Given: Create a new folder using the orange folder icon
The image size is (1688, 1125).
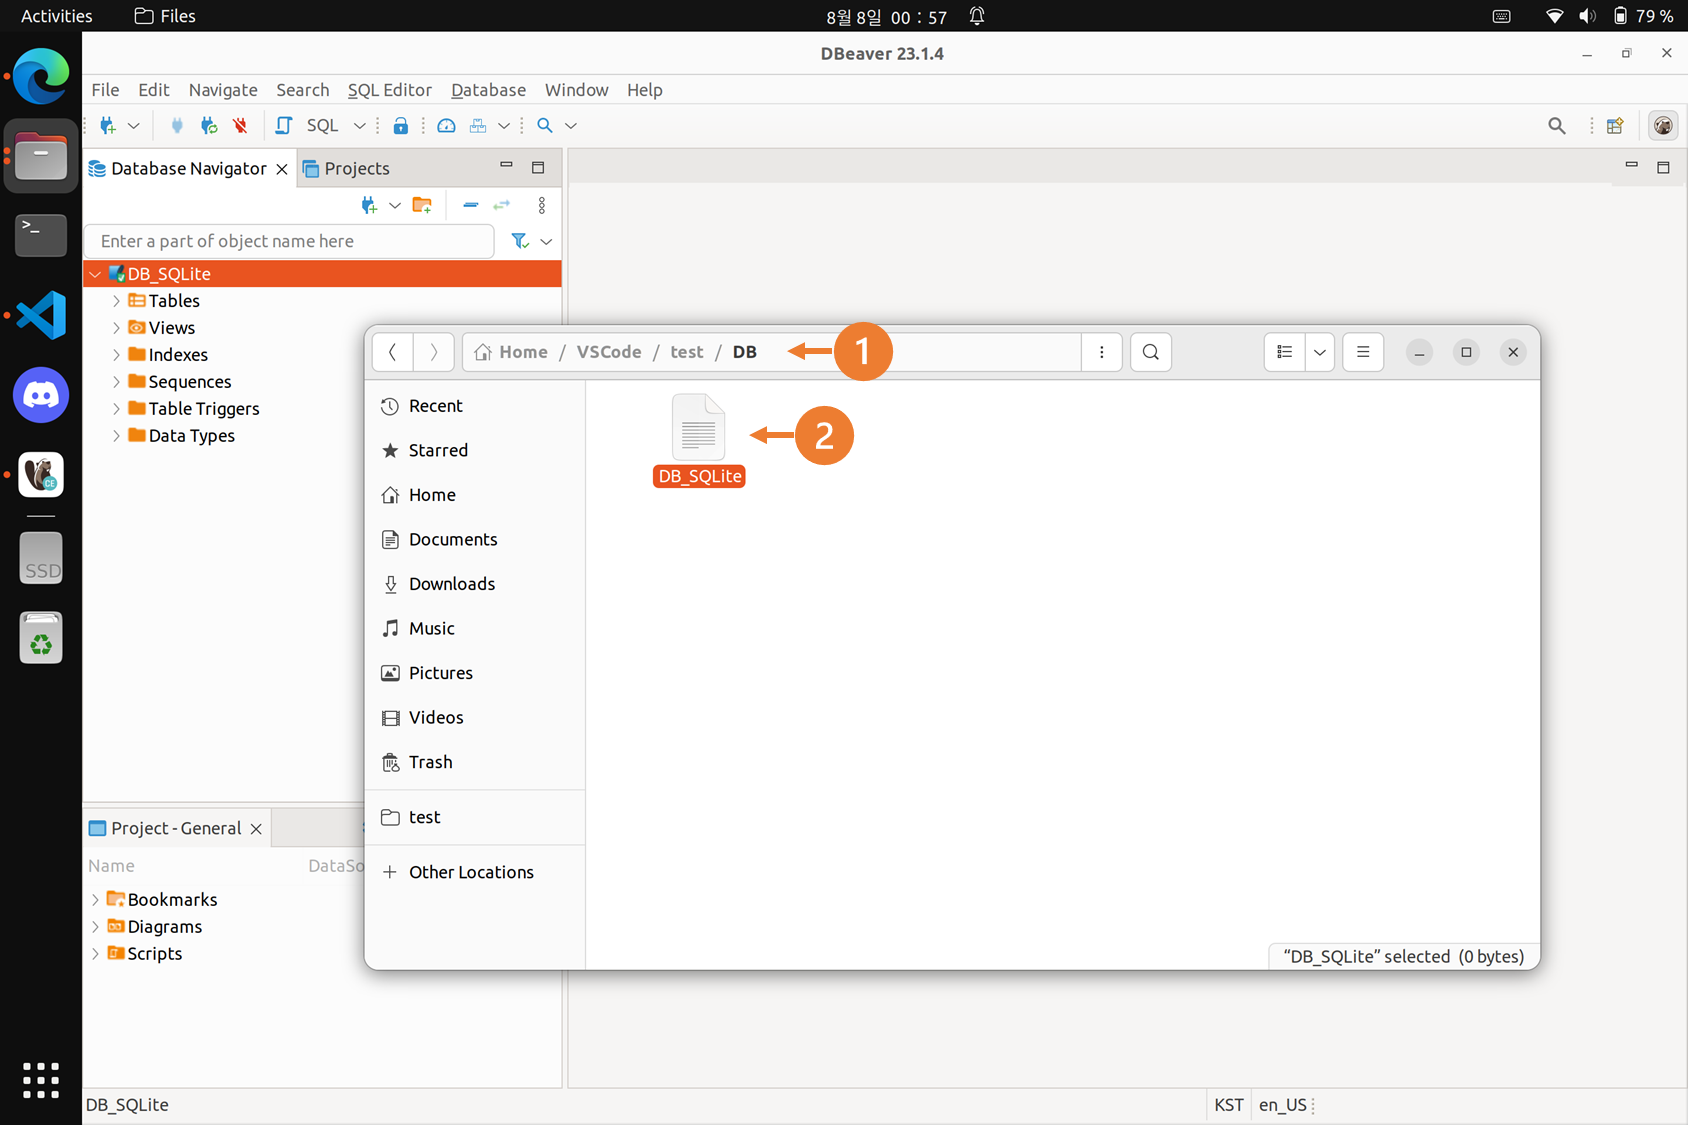Looking at the screenshot, I should (422, 205).
